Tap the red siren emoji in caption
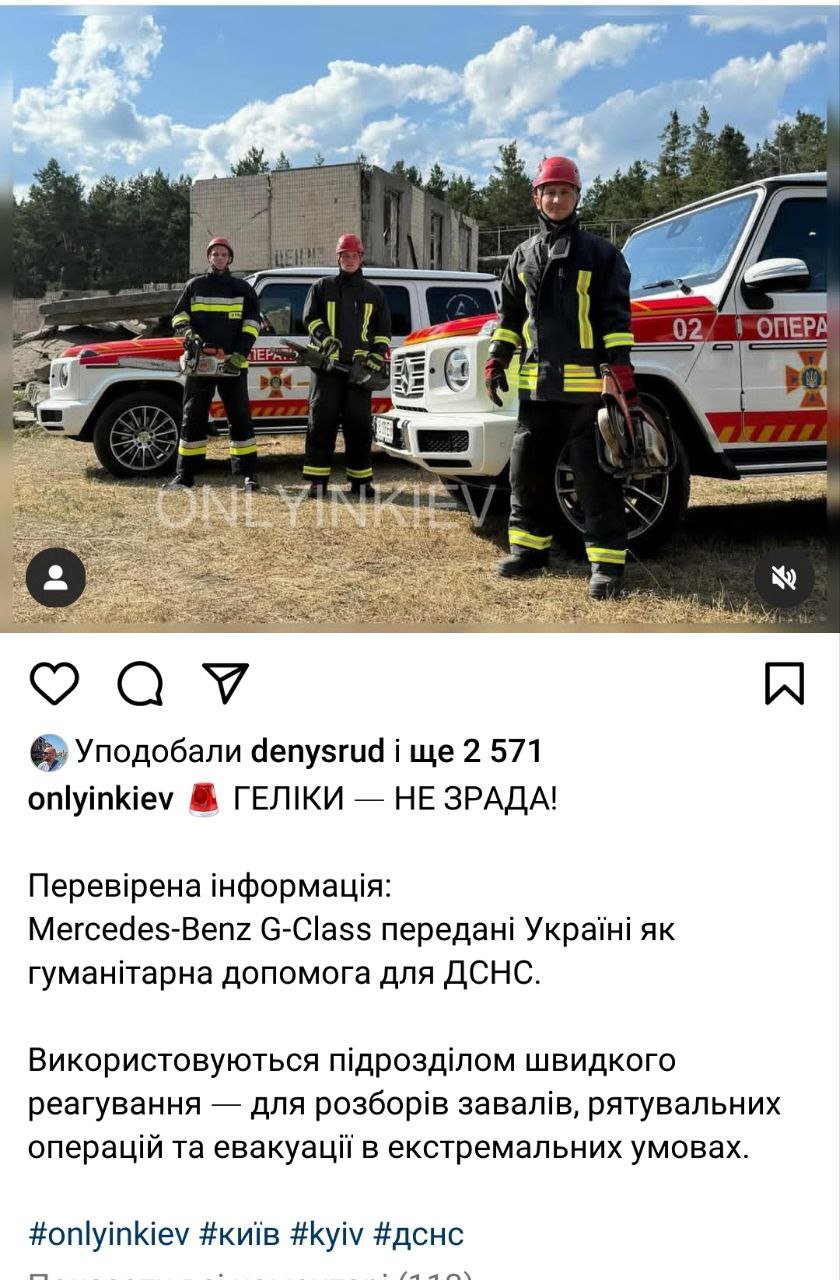 coord(204,799)
